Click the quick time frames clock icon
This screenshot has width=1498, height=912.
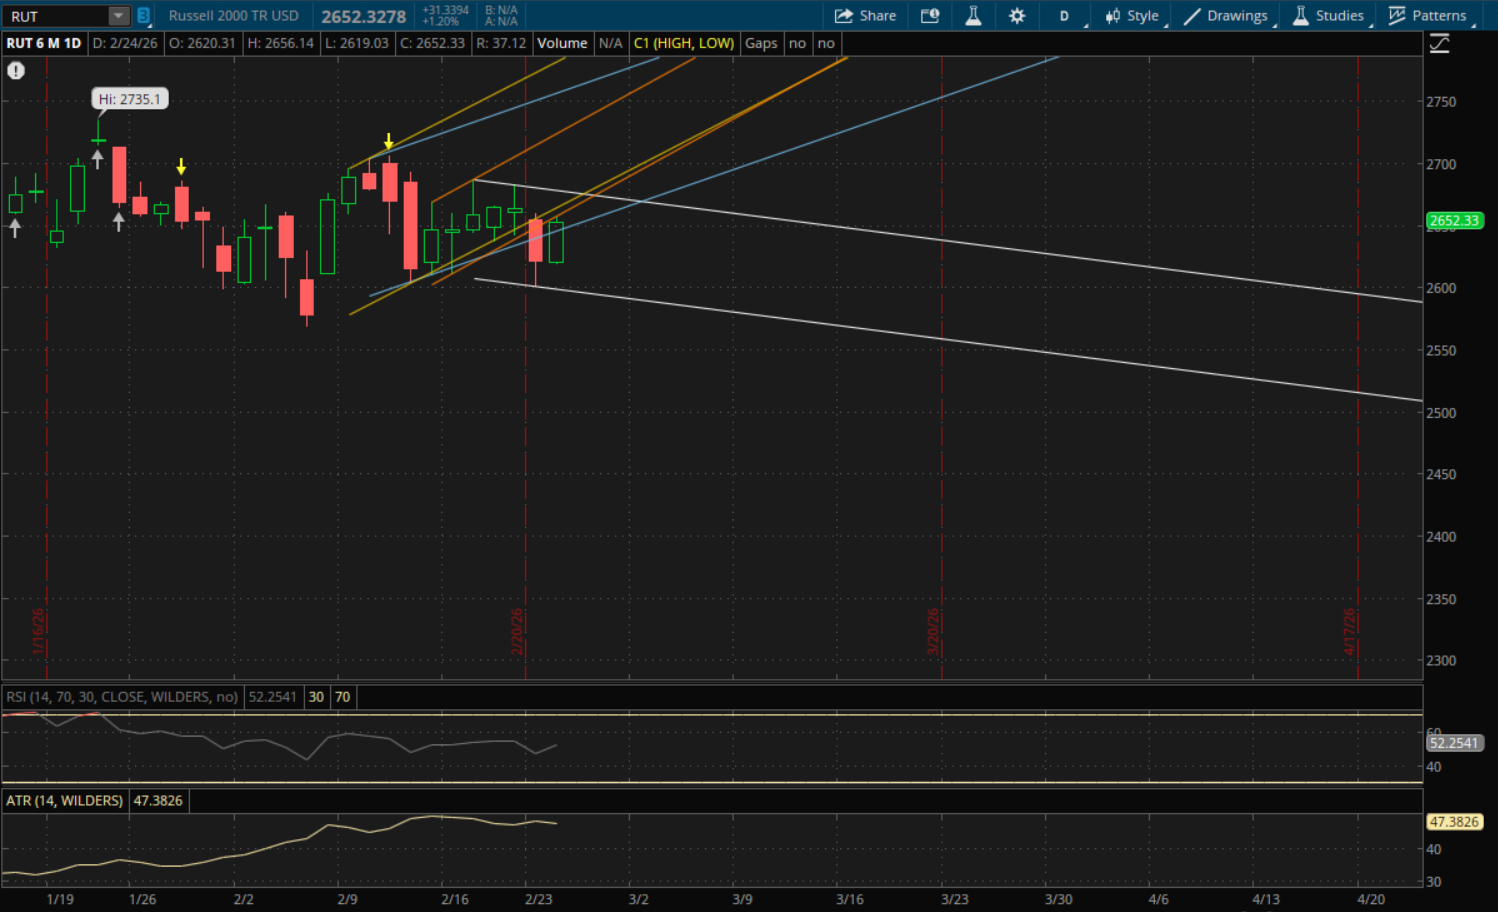point(930,16)
